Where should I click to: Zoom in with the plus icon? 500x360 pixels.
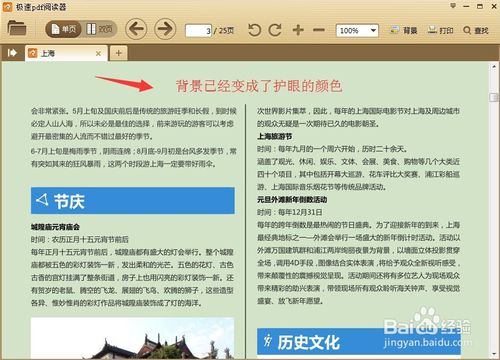click(x=298, y=30)
